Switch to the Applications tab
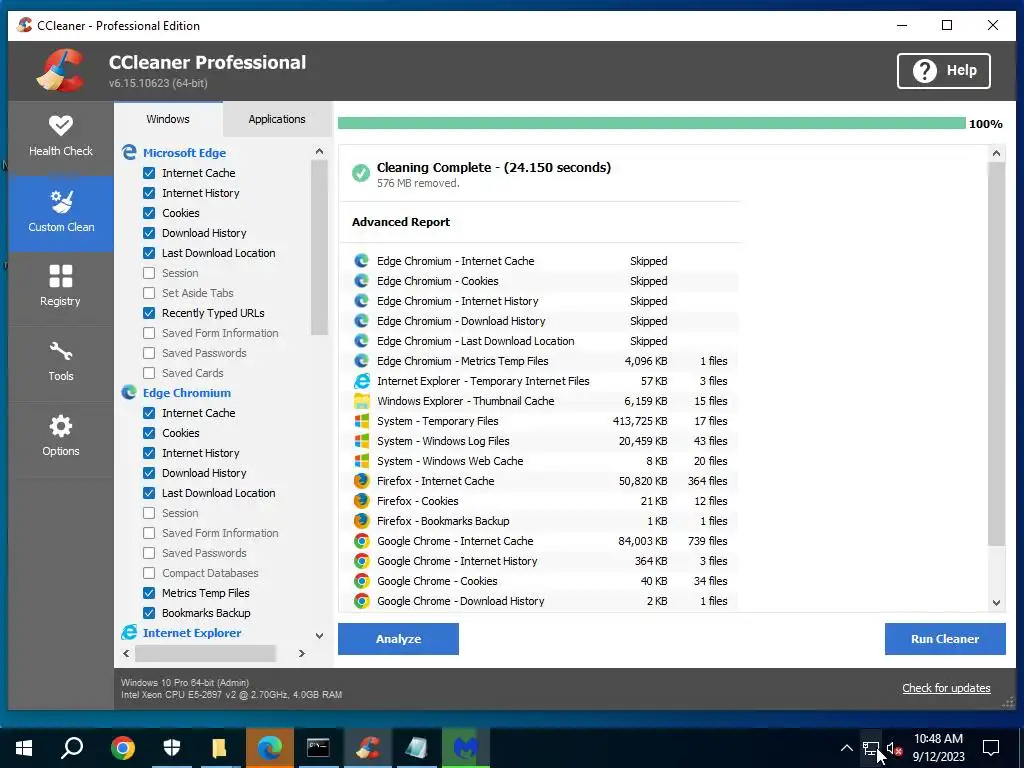 pyautogui.click(x=277, y=119)
